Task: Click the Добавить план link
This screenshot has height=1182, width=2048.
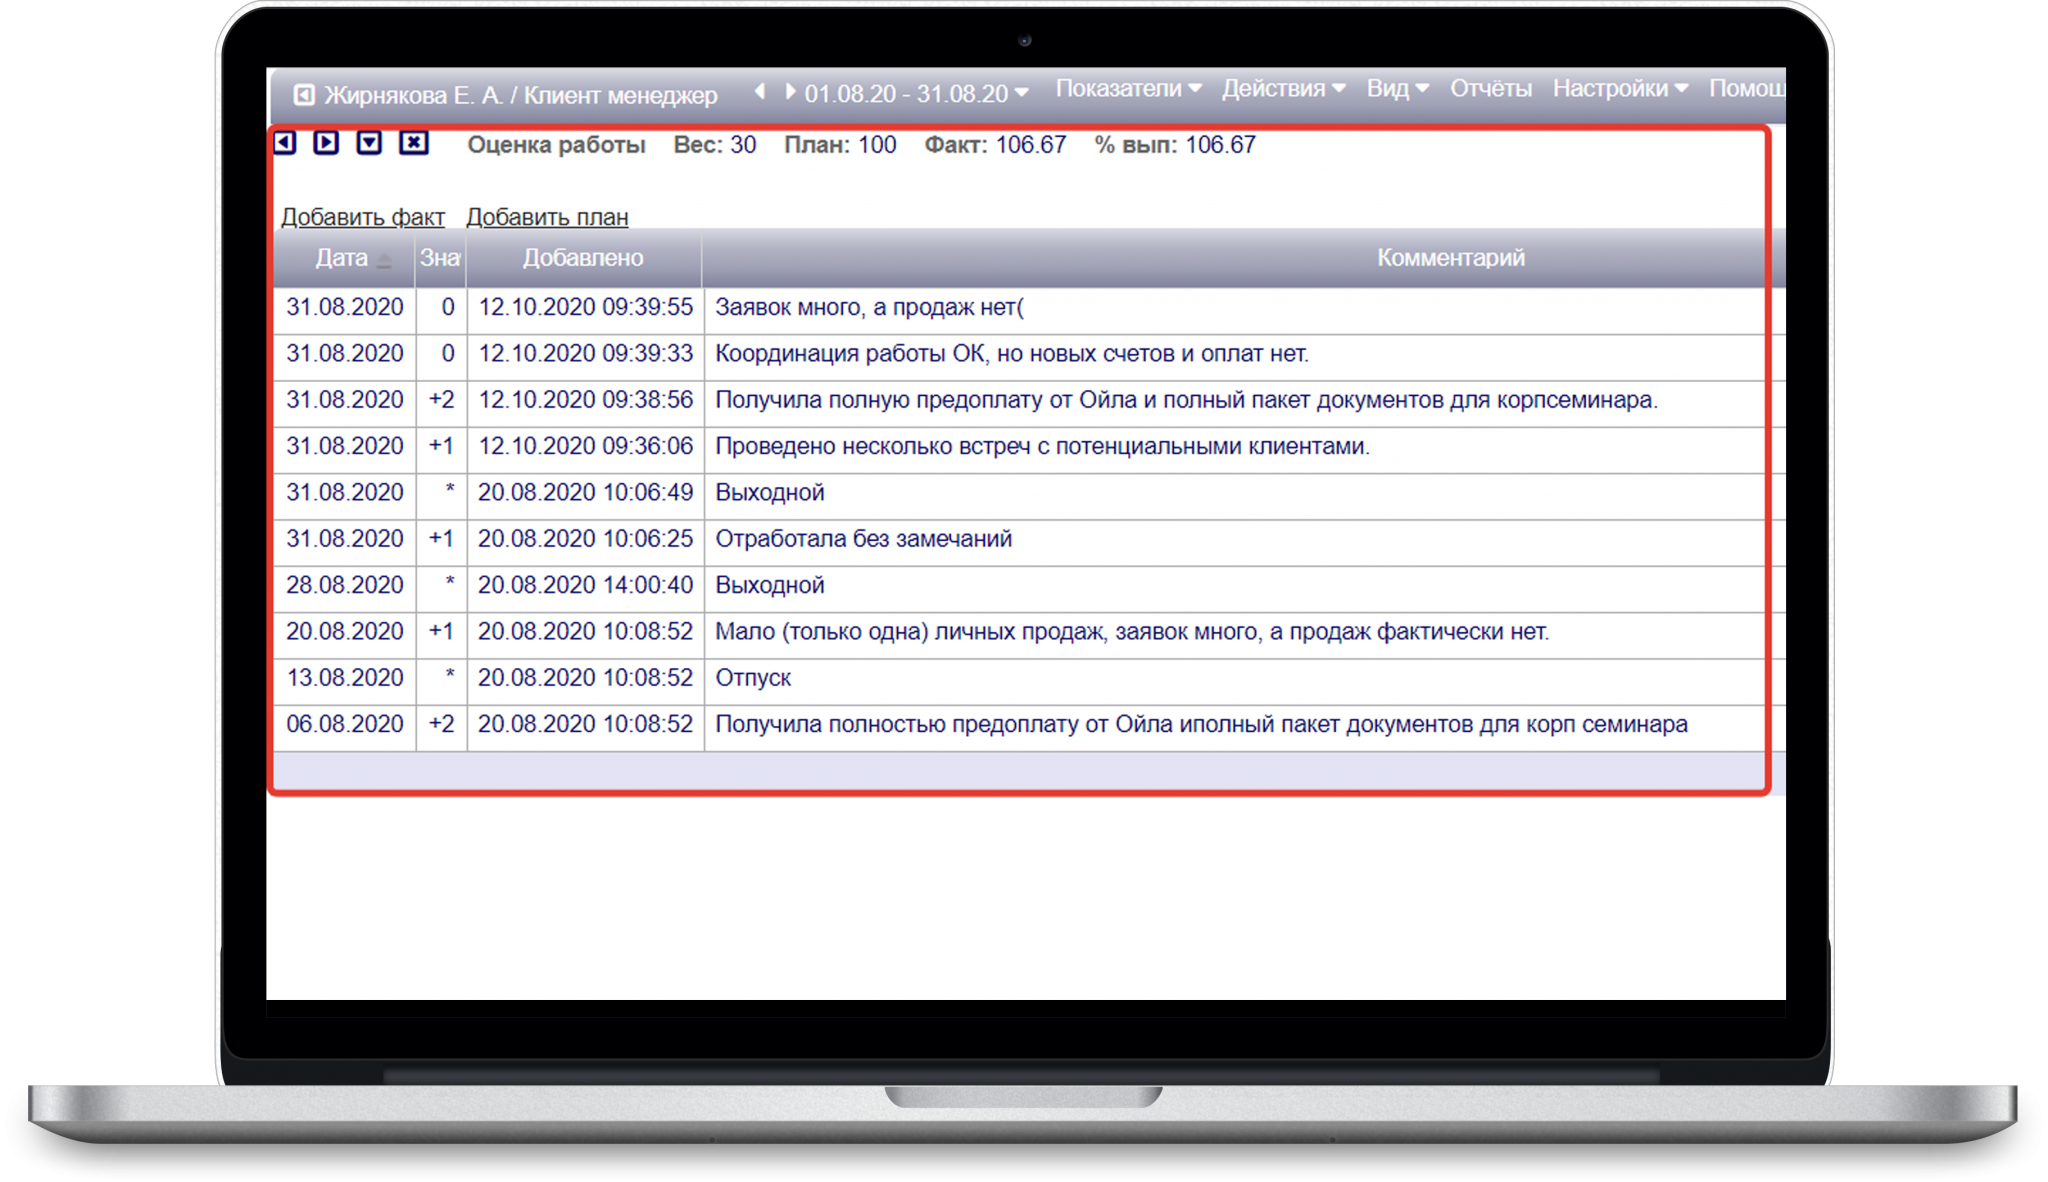Action: click(547, 217)
